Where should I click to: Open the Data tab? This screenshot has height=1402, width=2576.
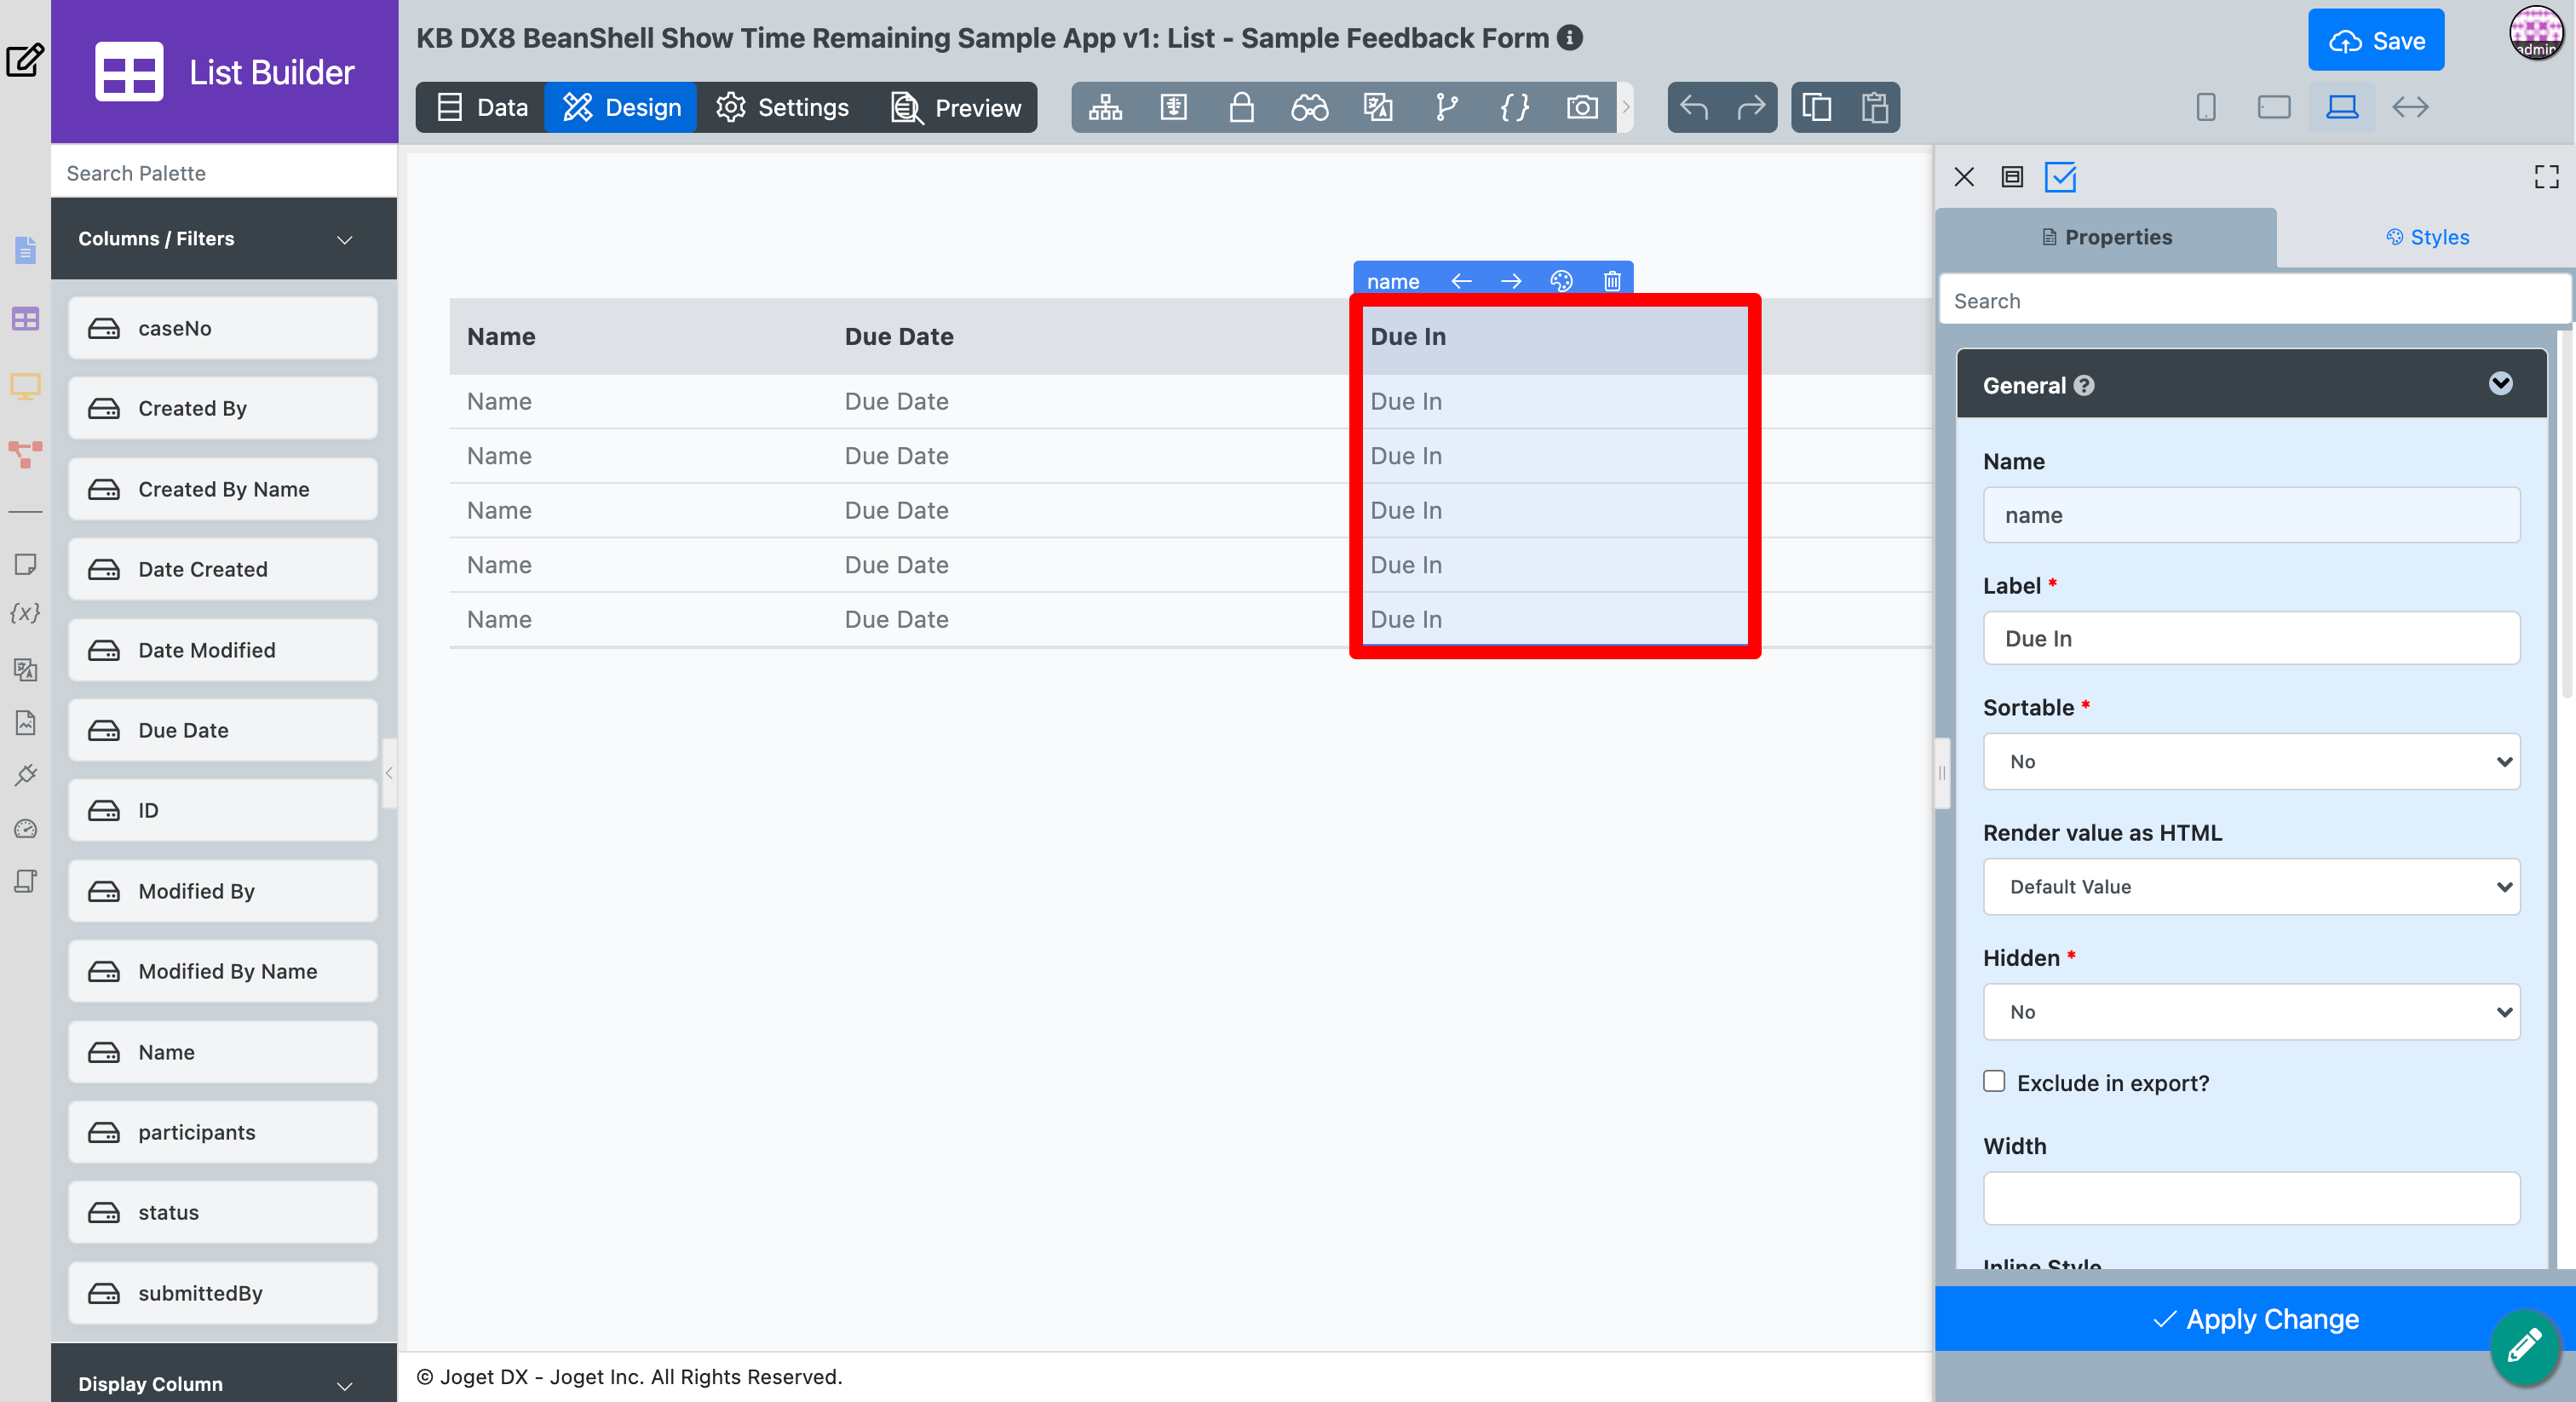(x=482, y=107)
